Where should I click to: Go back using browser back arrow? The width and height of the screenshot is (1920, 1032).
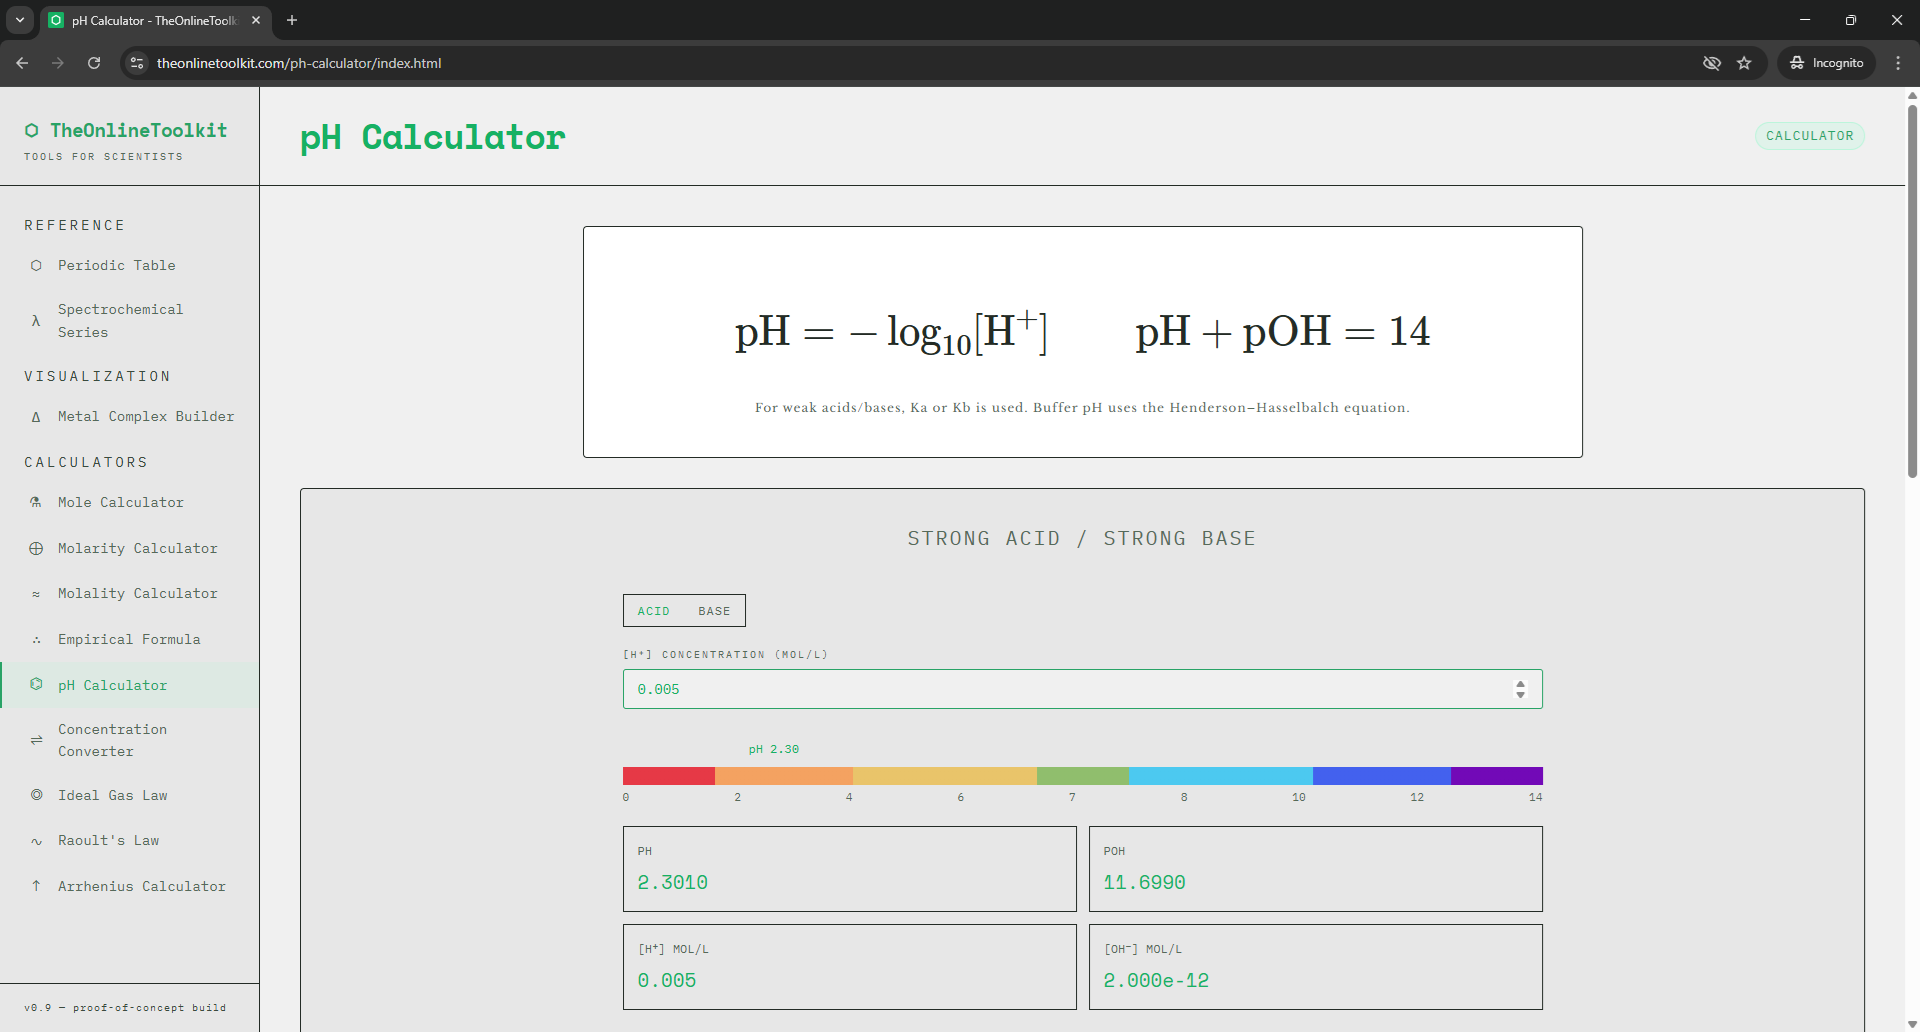pyautogui.click(x=22, y=63)
